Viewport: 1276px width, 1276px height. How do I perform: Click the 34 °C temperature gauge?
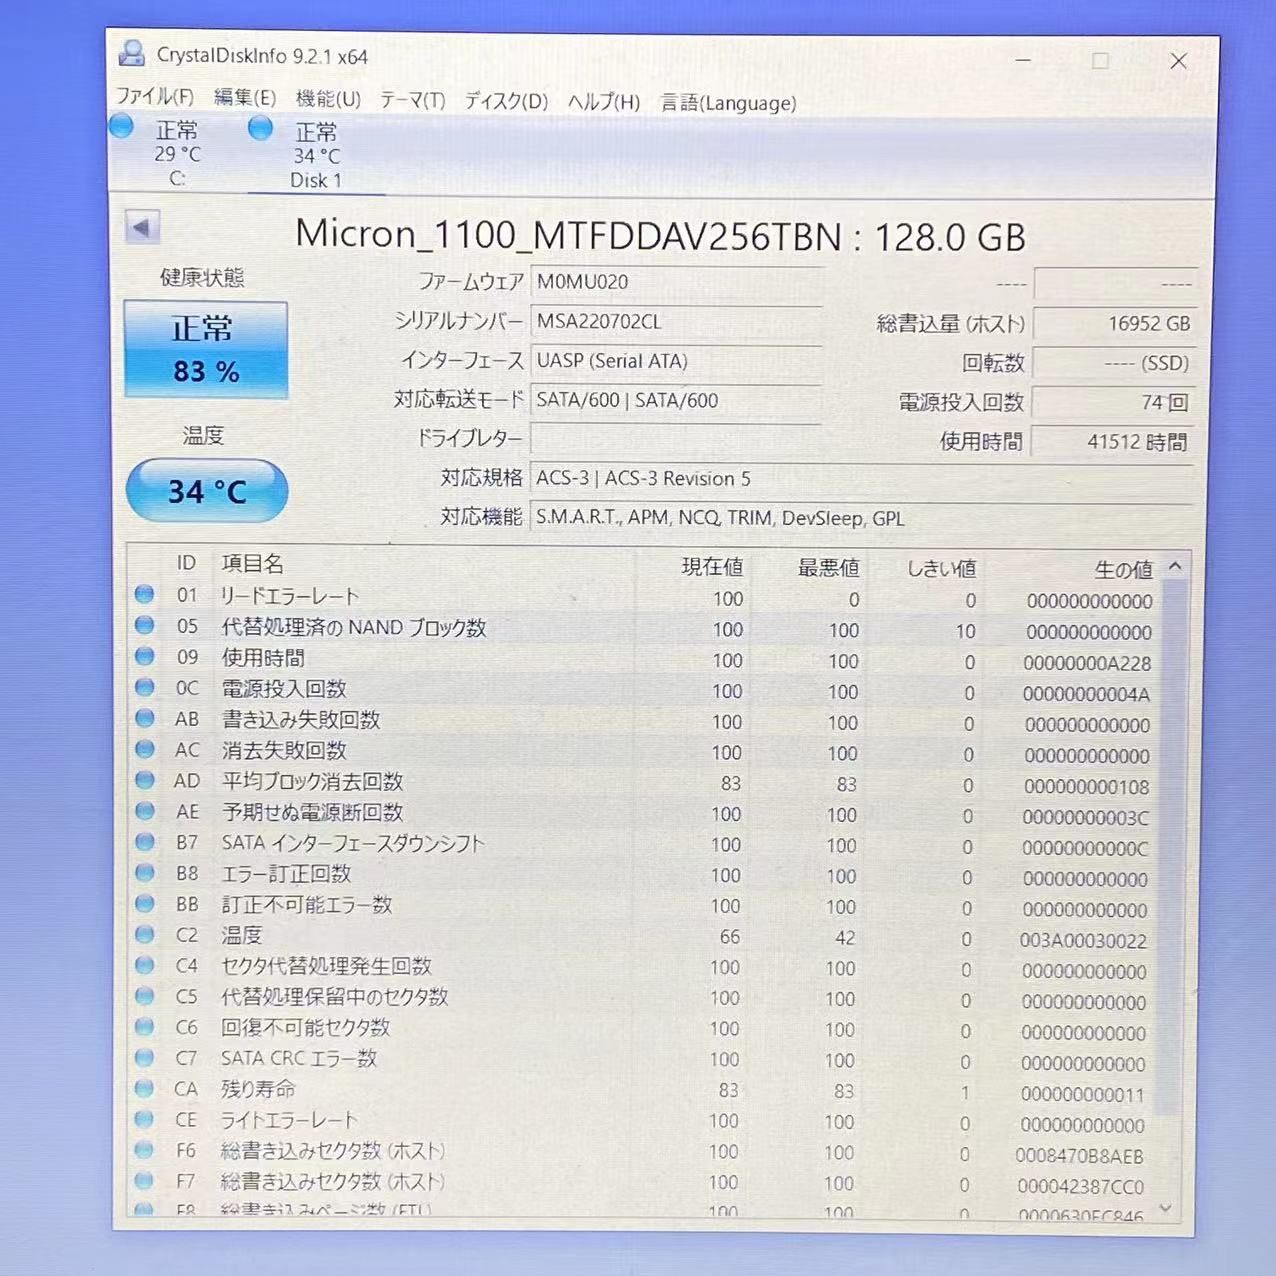206,490
